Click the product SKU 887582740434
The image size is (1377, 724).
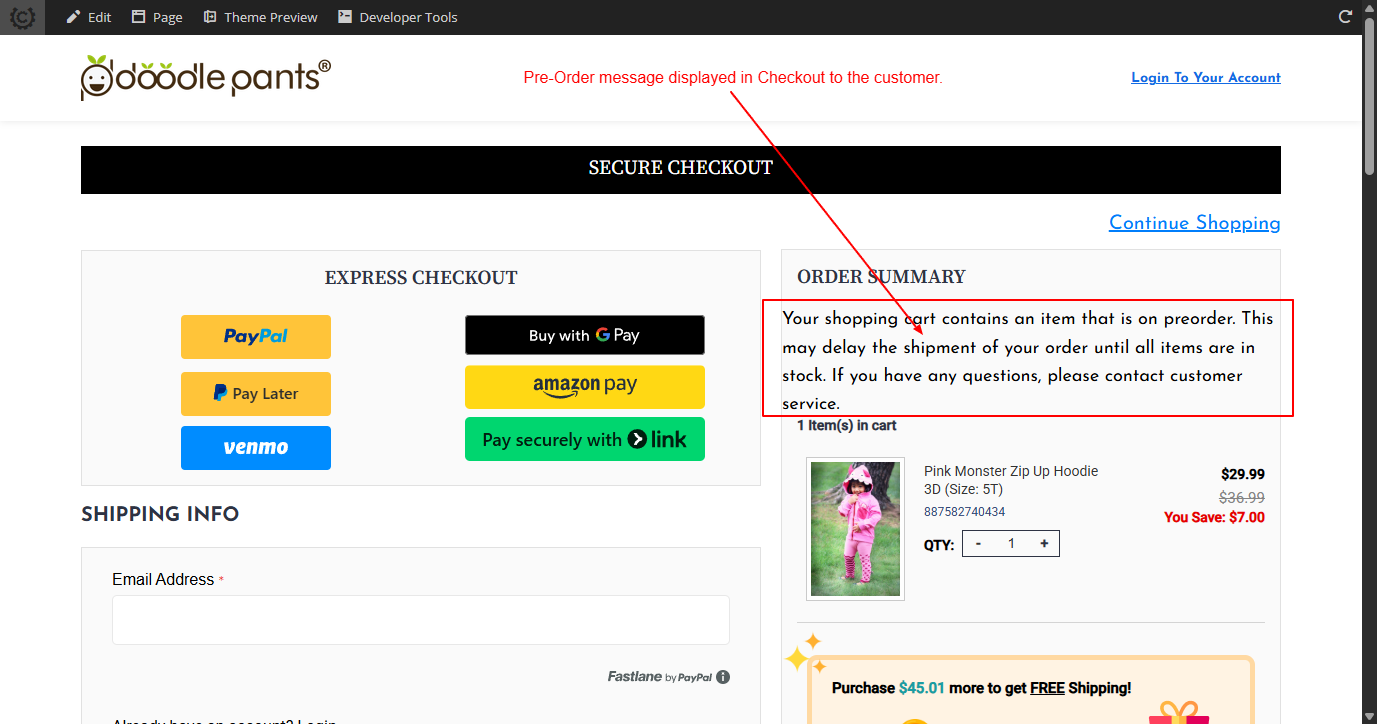[x=965, y=511]
